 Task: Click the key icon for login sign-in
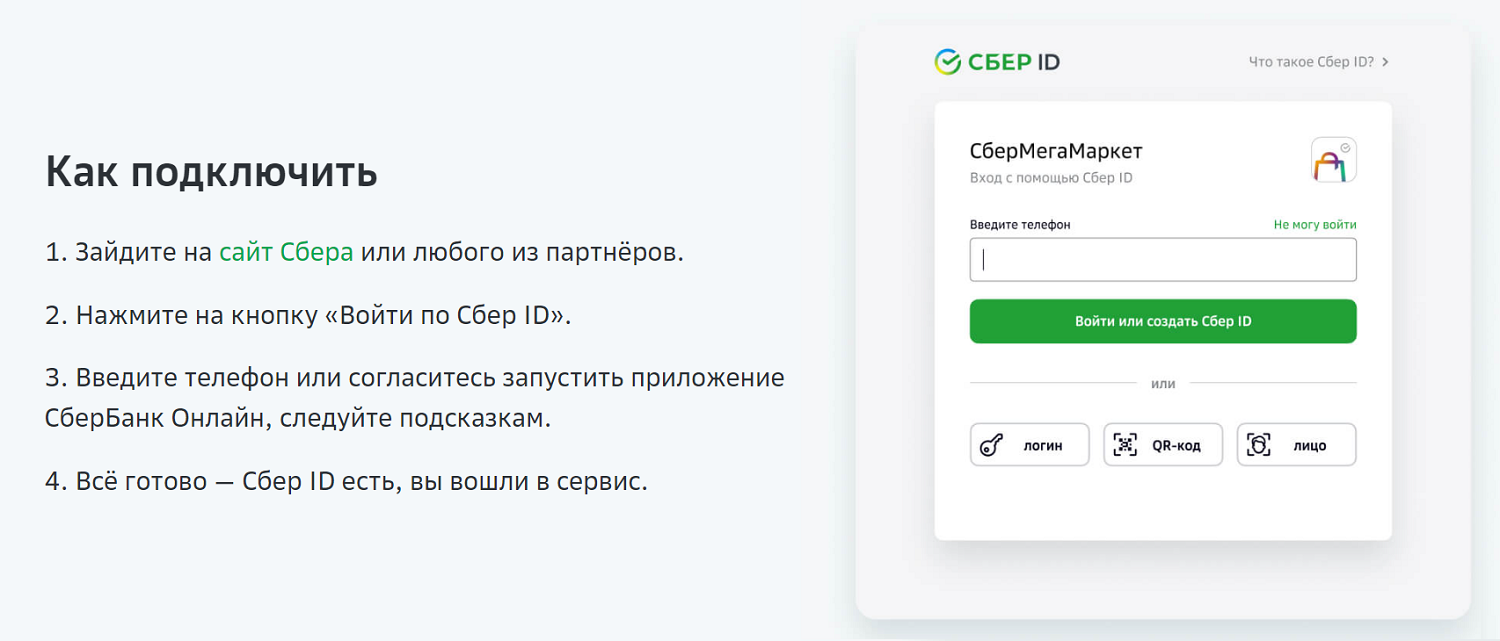pyautogui.click(x=992, y=445)
